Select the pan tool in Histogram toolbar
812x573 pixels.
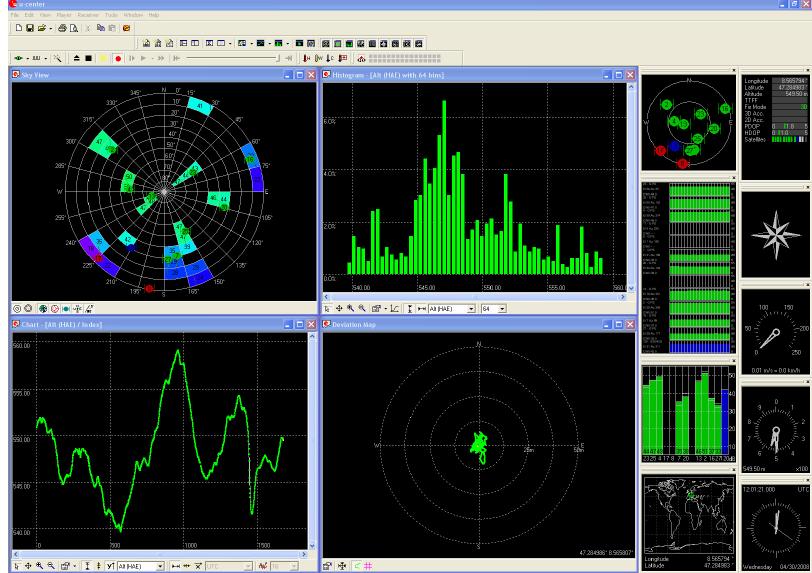[x=339, y=308]
